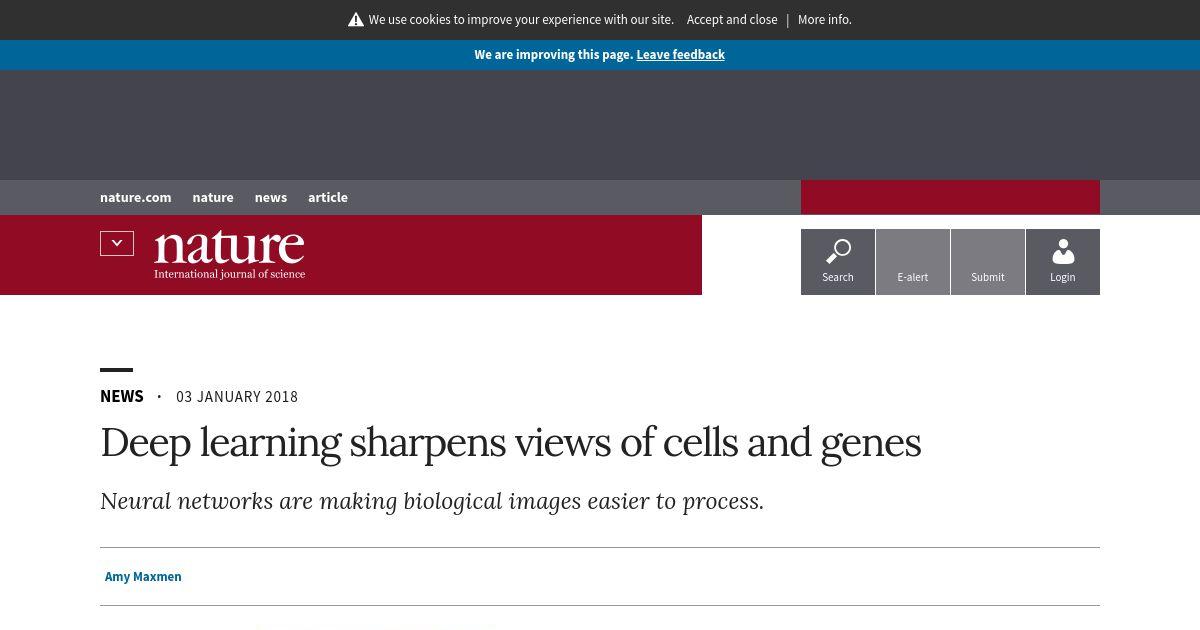Image resolution: width=1200 pixels, height=630 pixels.
Task: Open author Amy Maxmen's link
Action: pyautogui.click(x=143, y=577)
